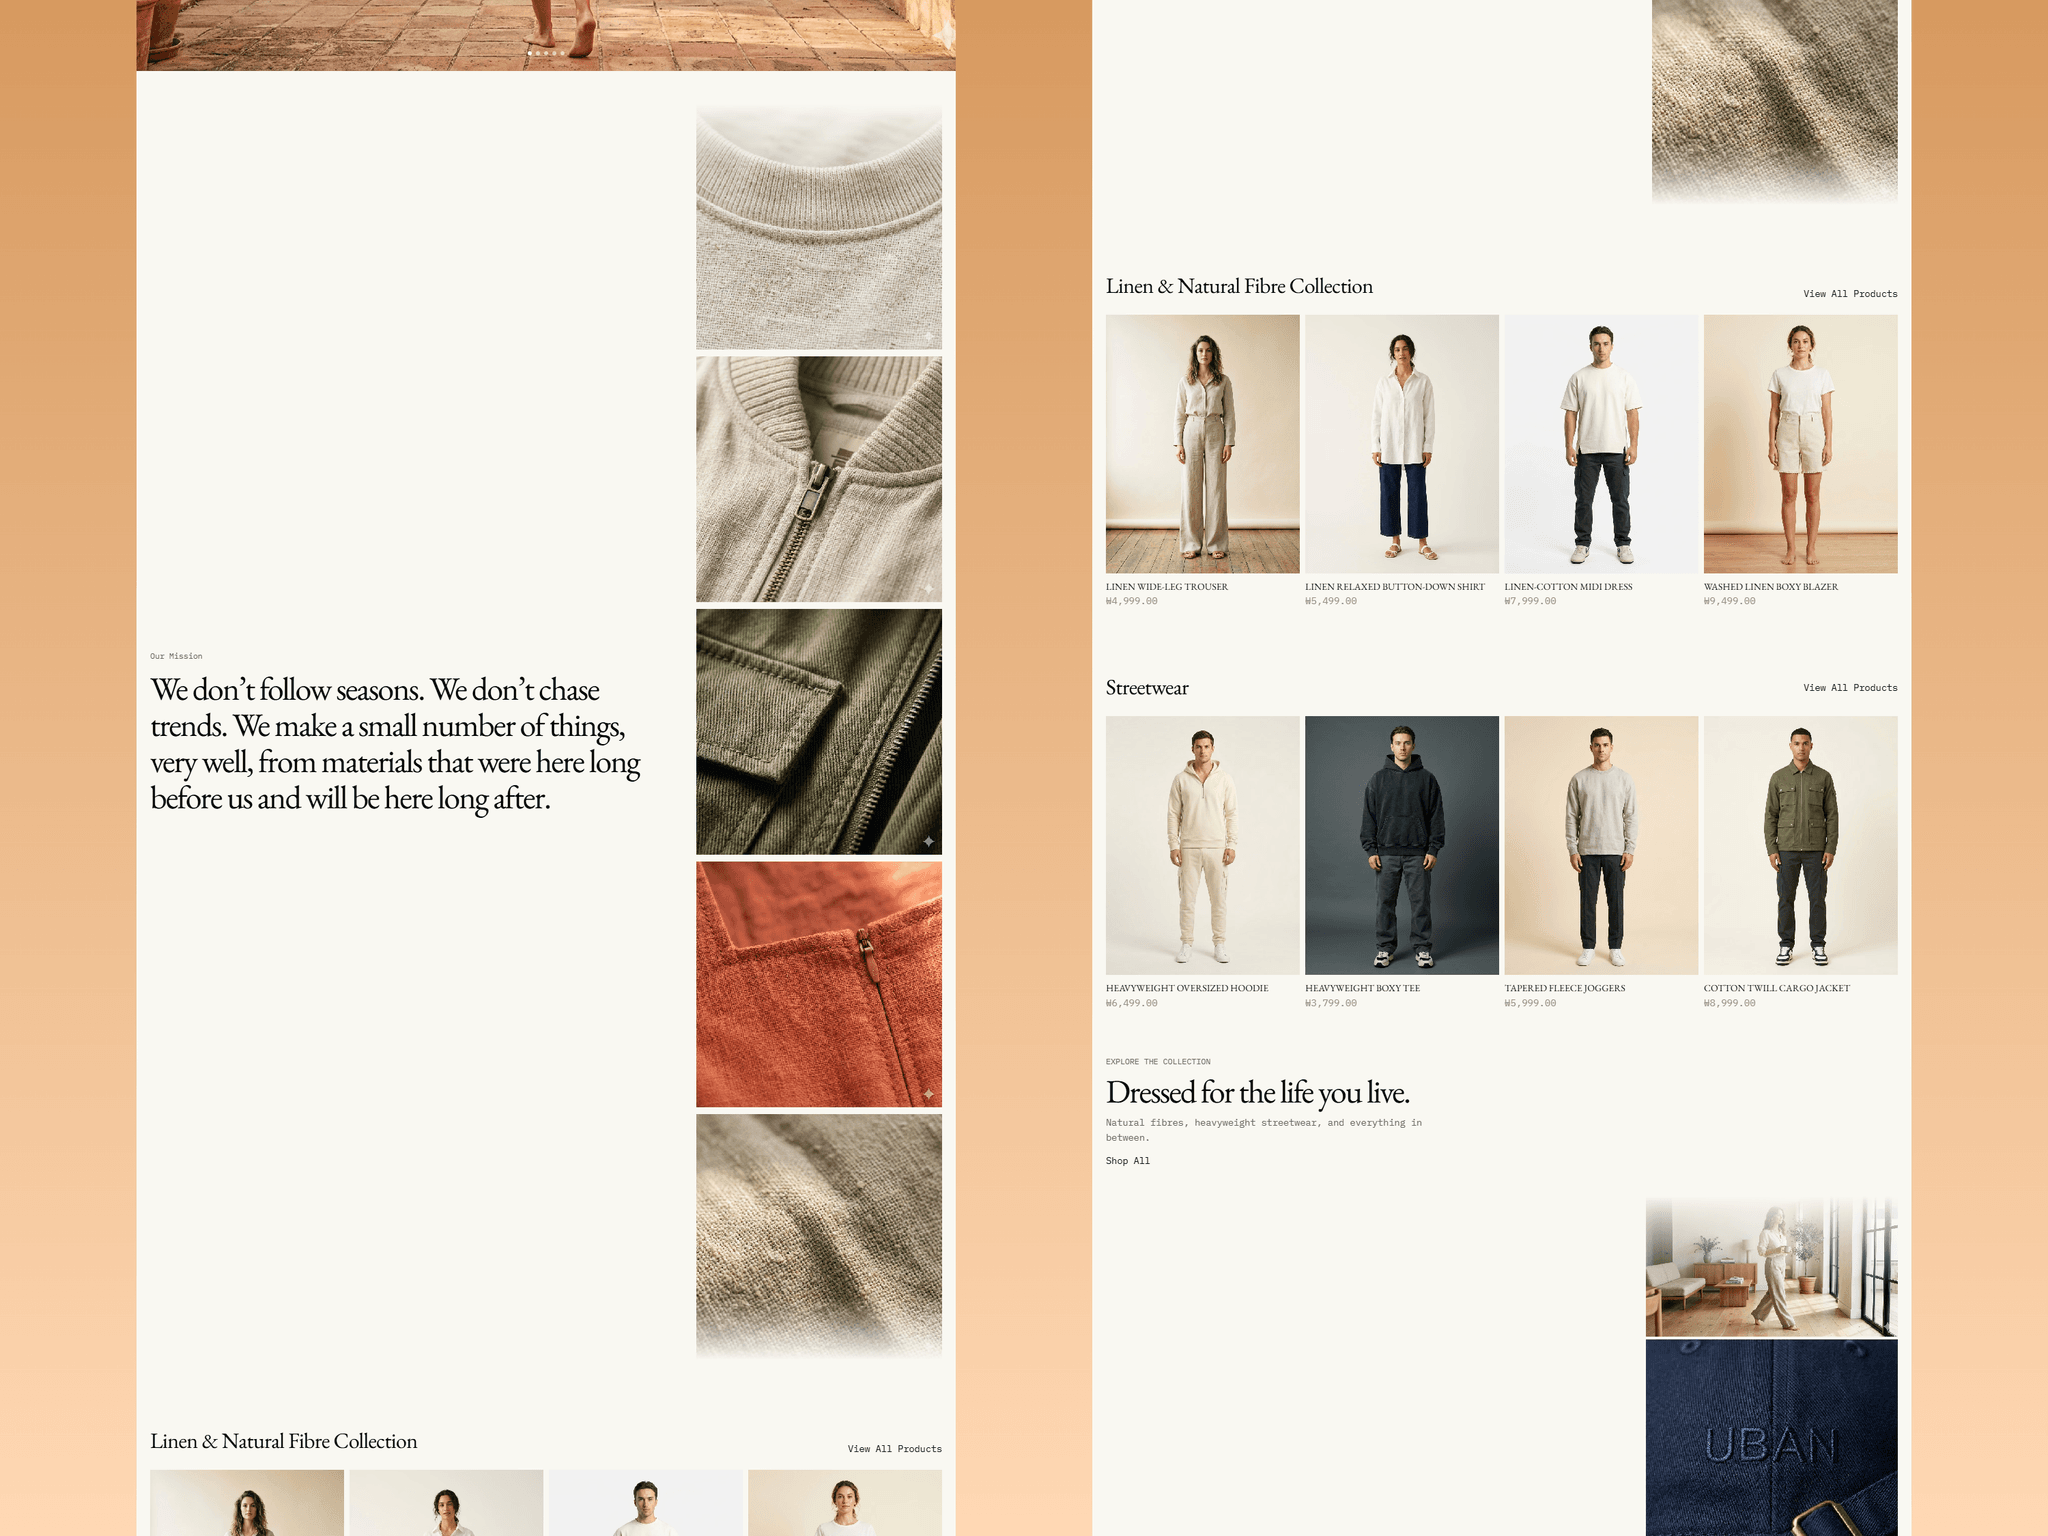Open the Linen Relaxed Button-Down Shirt photo
The image size is (2048, 1536).
(1401, 444)
